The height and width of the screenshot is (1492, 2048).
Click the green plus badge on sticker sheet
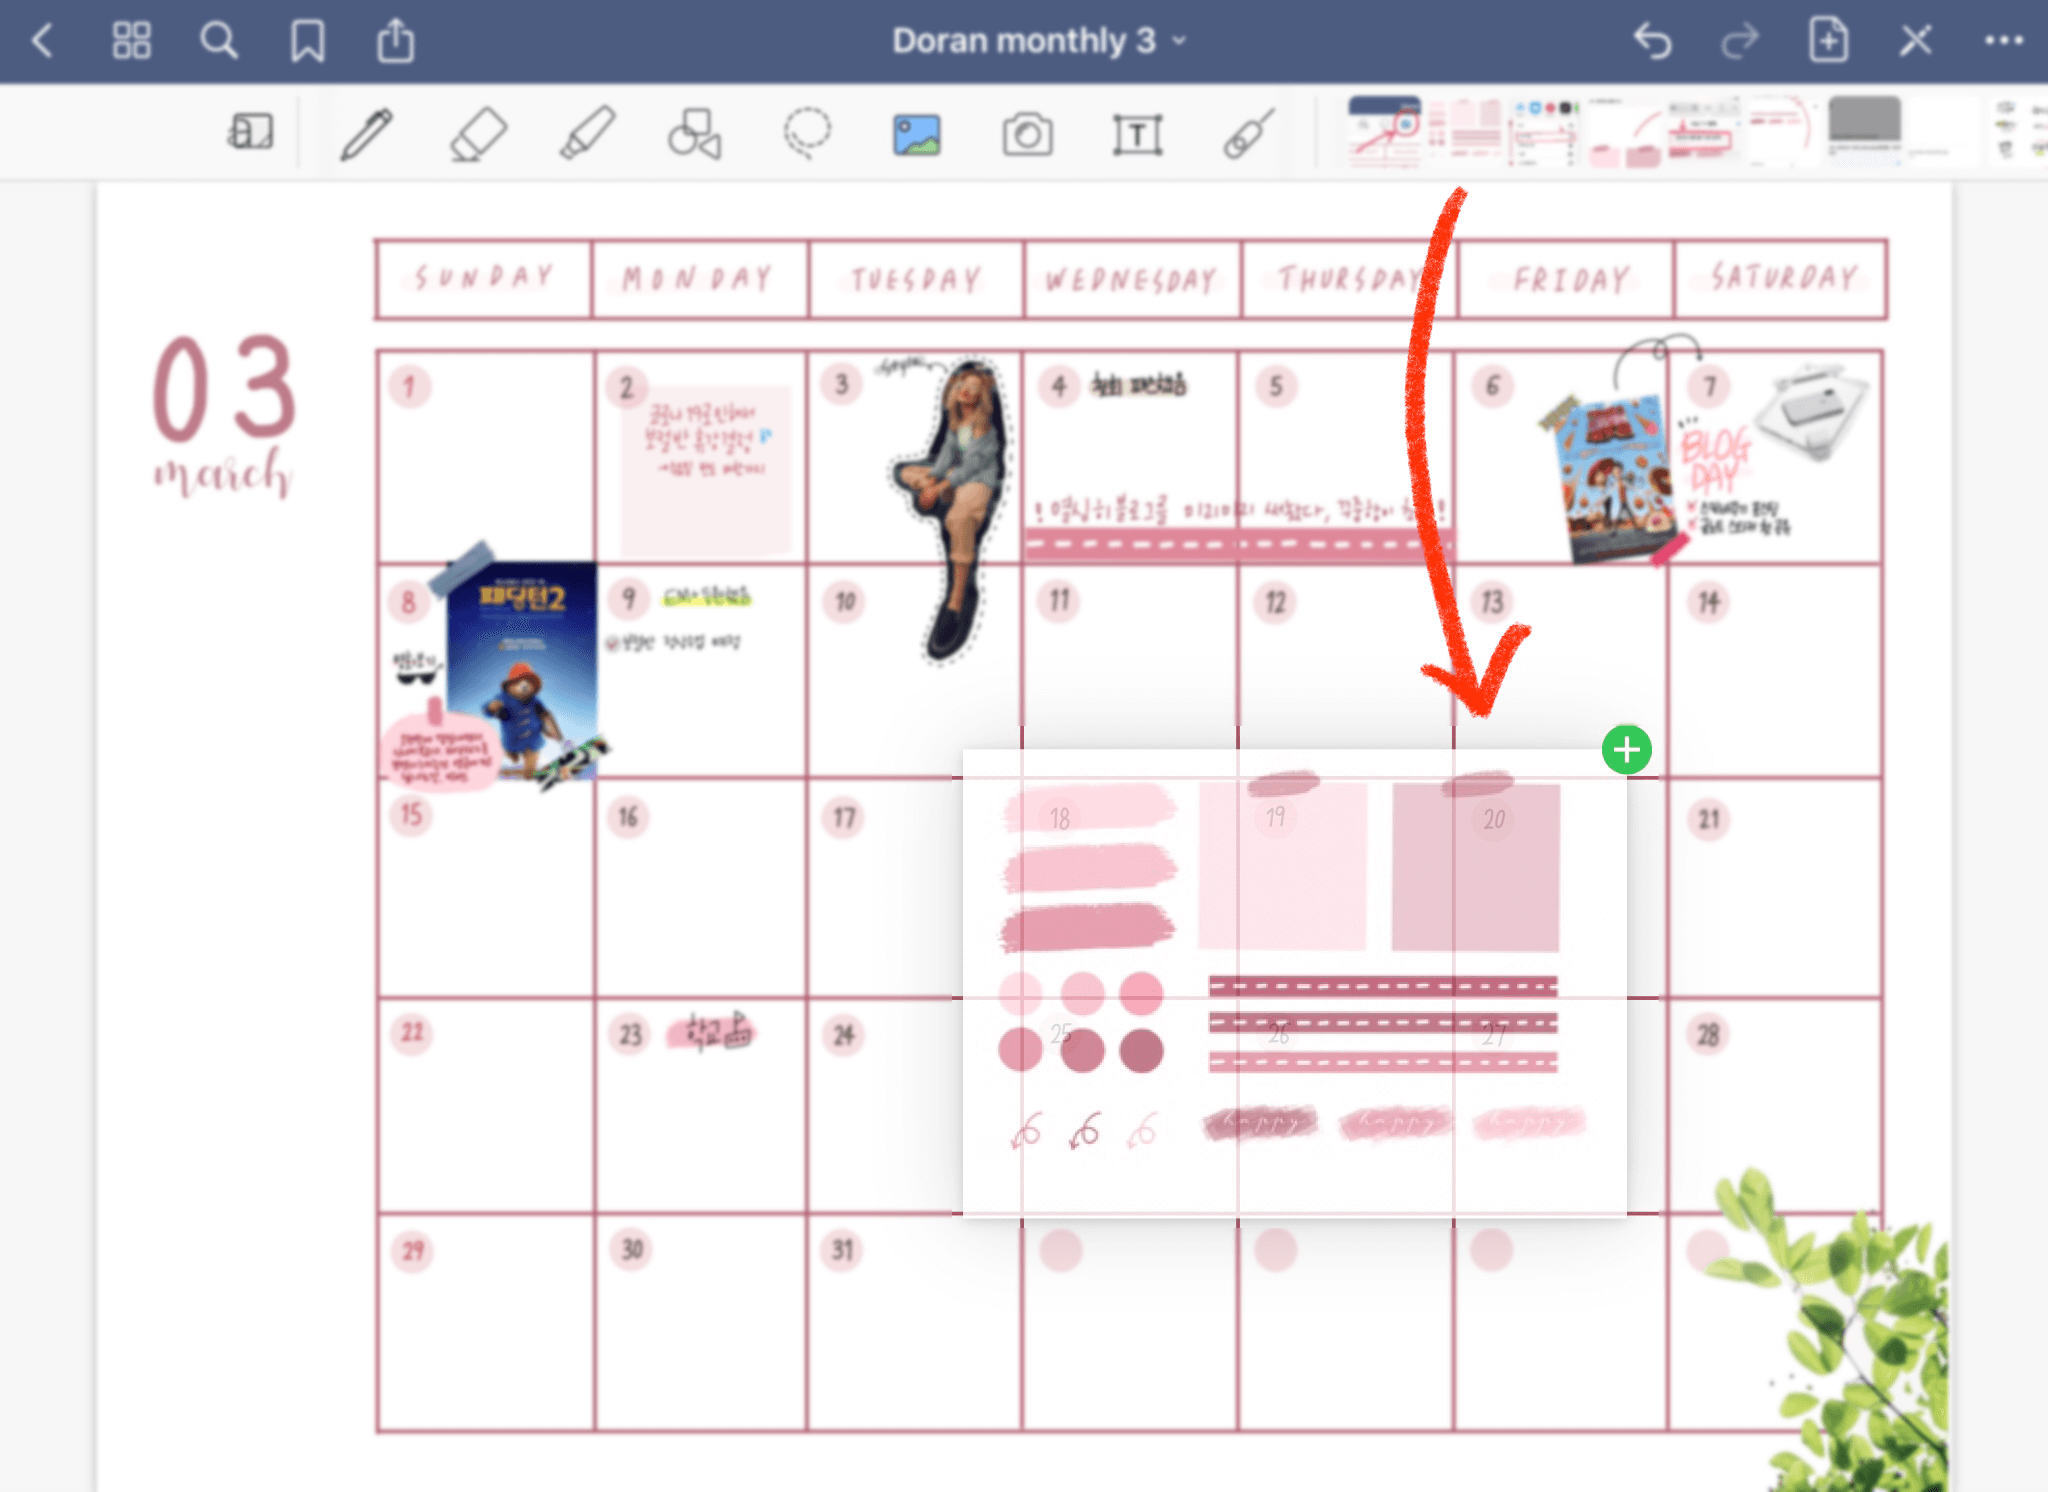1626,749
